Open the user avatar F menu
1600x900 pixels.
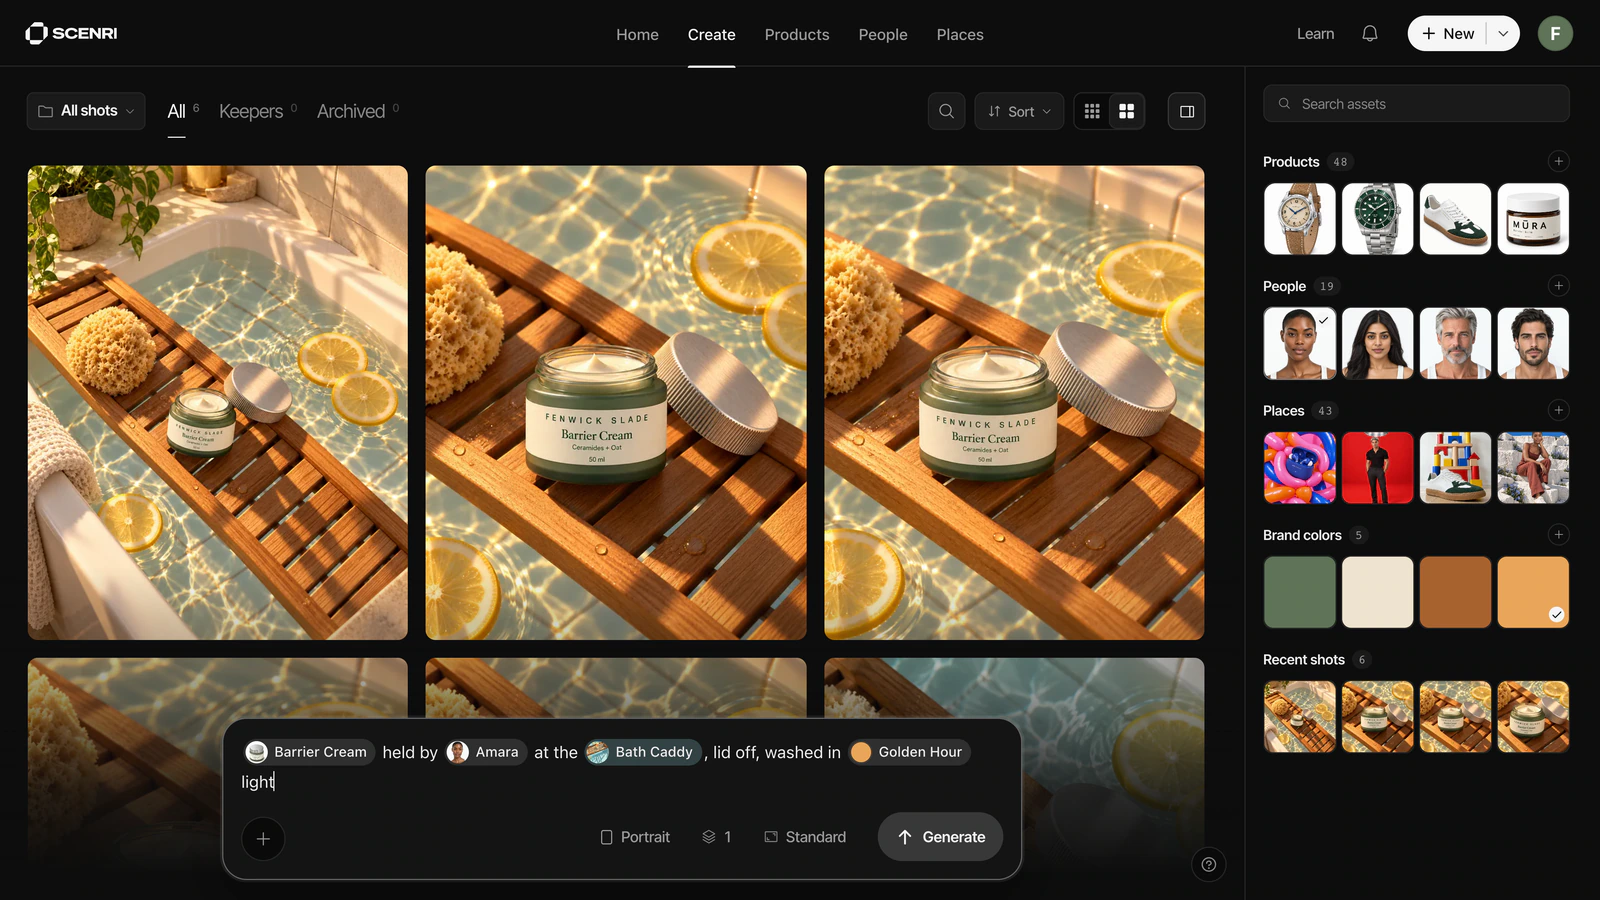1555,34
